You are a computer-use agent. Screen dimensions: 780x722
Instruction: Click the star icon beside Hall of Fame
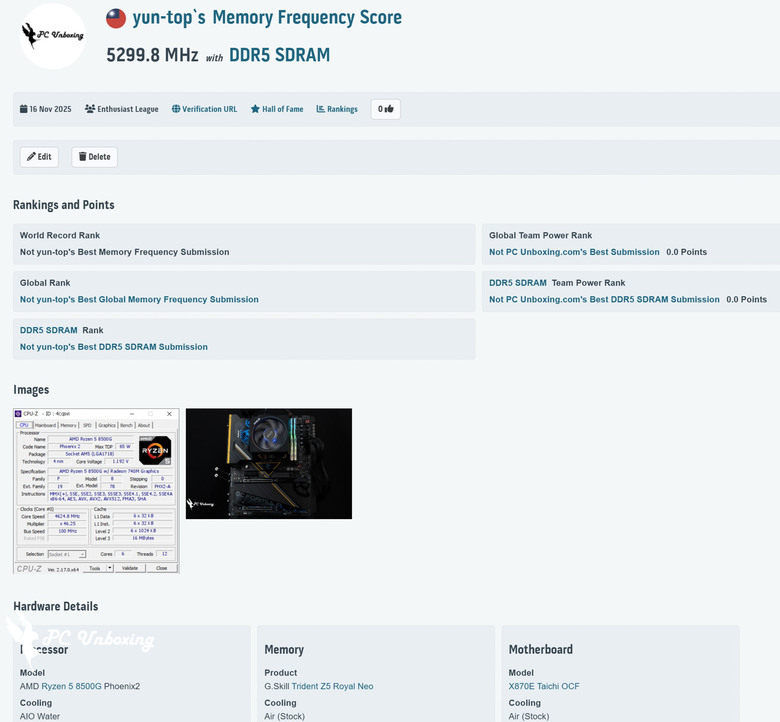[x=255, y=109]
